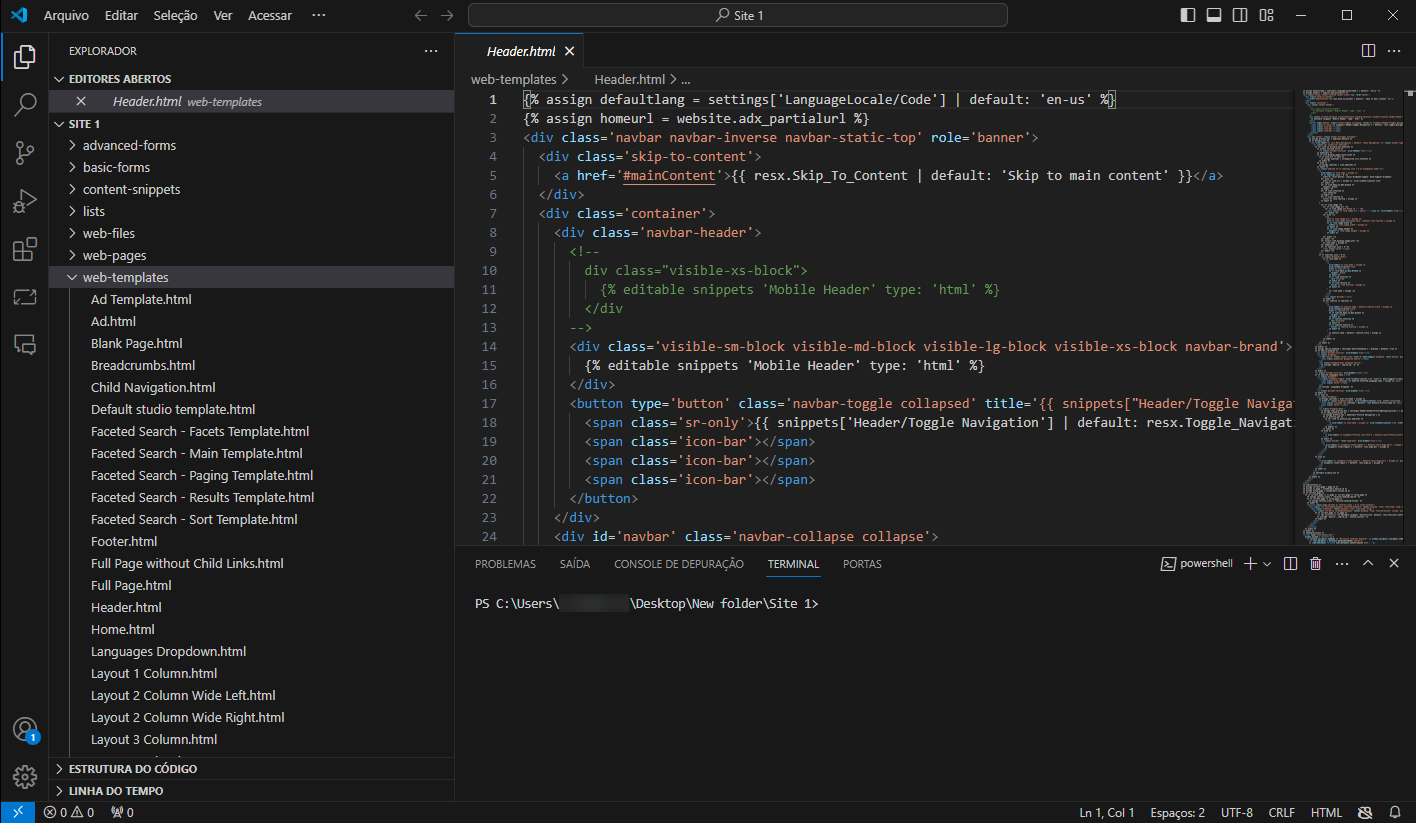
Task: Open the Run and Debug view
Action: 25,201
